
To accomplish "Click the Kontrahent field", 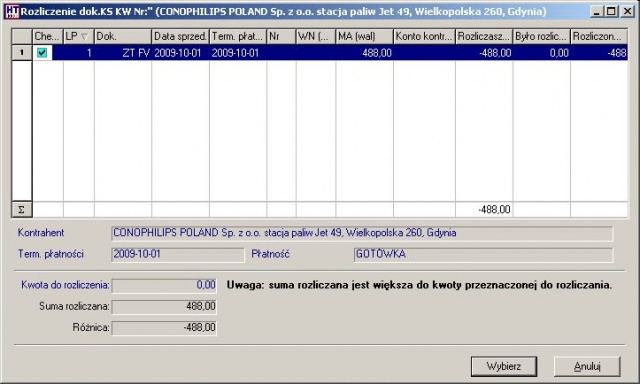I will point(362,233).
